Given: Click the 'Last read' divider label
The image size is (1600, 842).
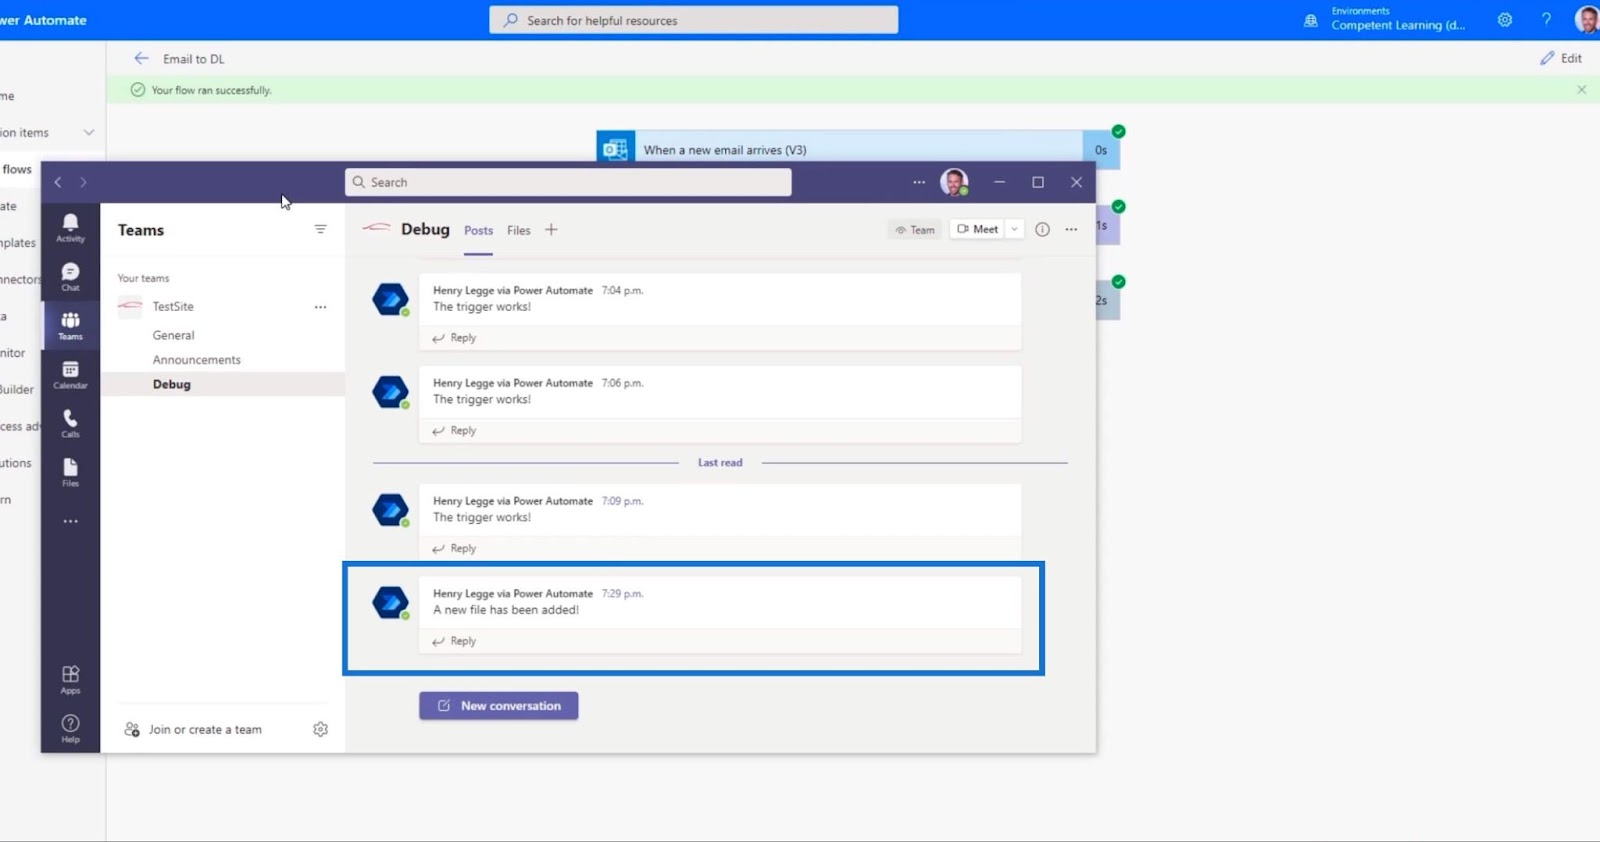Looking at the screenshot, I should pos(720,463).
